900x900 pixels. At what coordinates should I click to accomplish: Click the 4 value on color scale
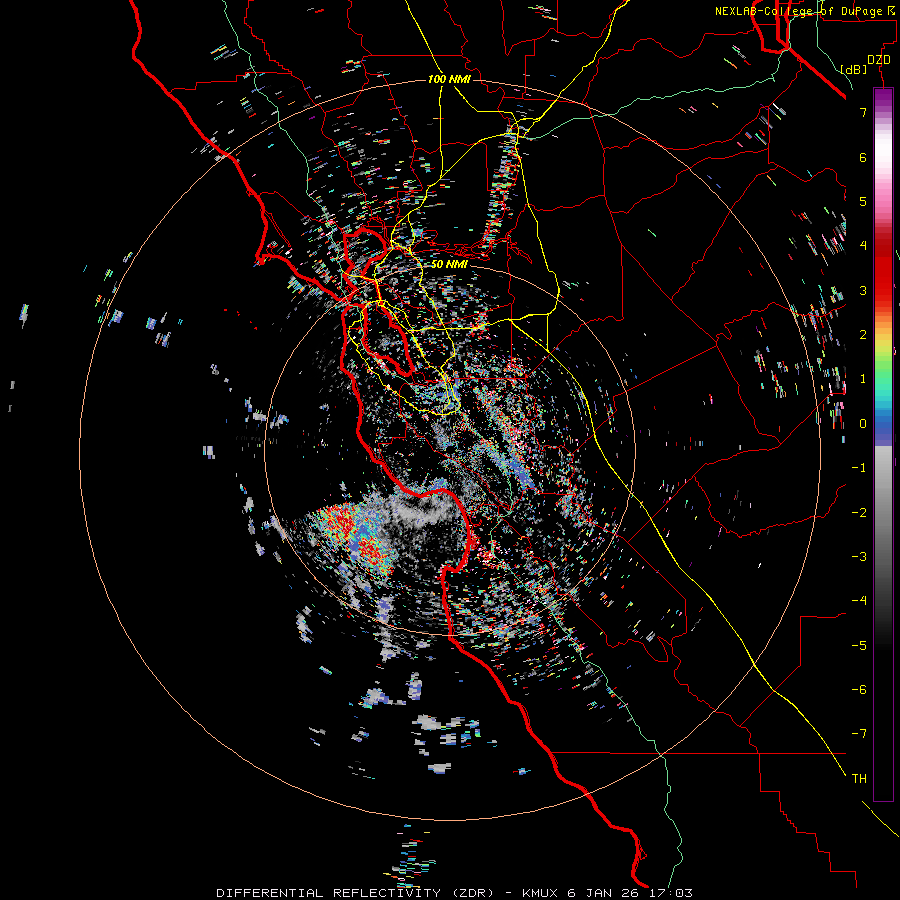tap(863, 246)
